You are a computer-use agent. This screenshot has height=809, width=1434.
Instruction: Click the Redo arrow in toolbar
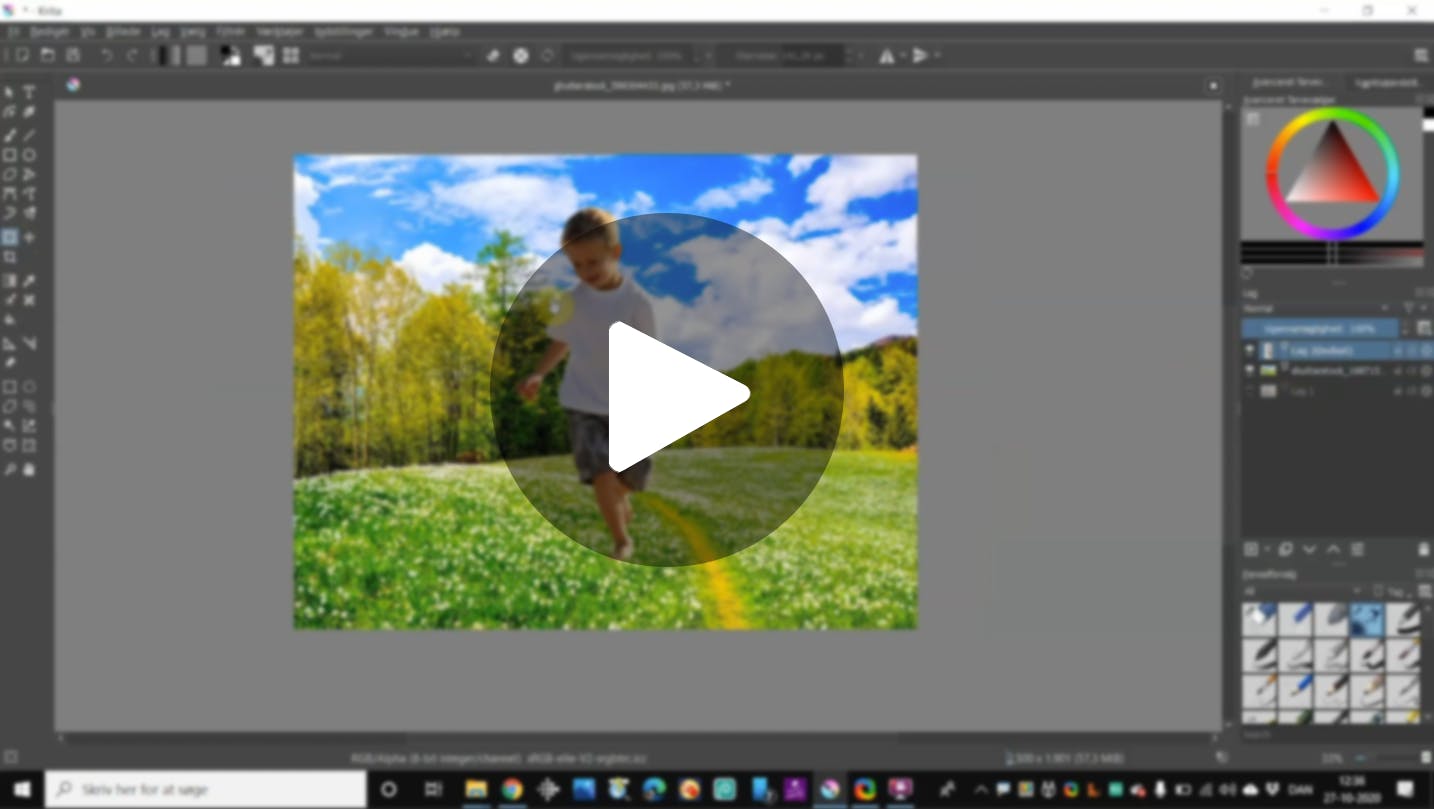132,55
